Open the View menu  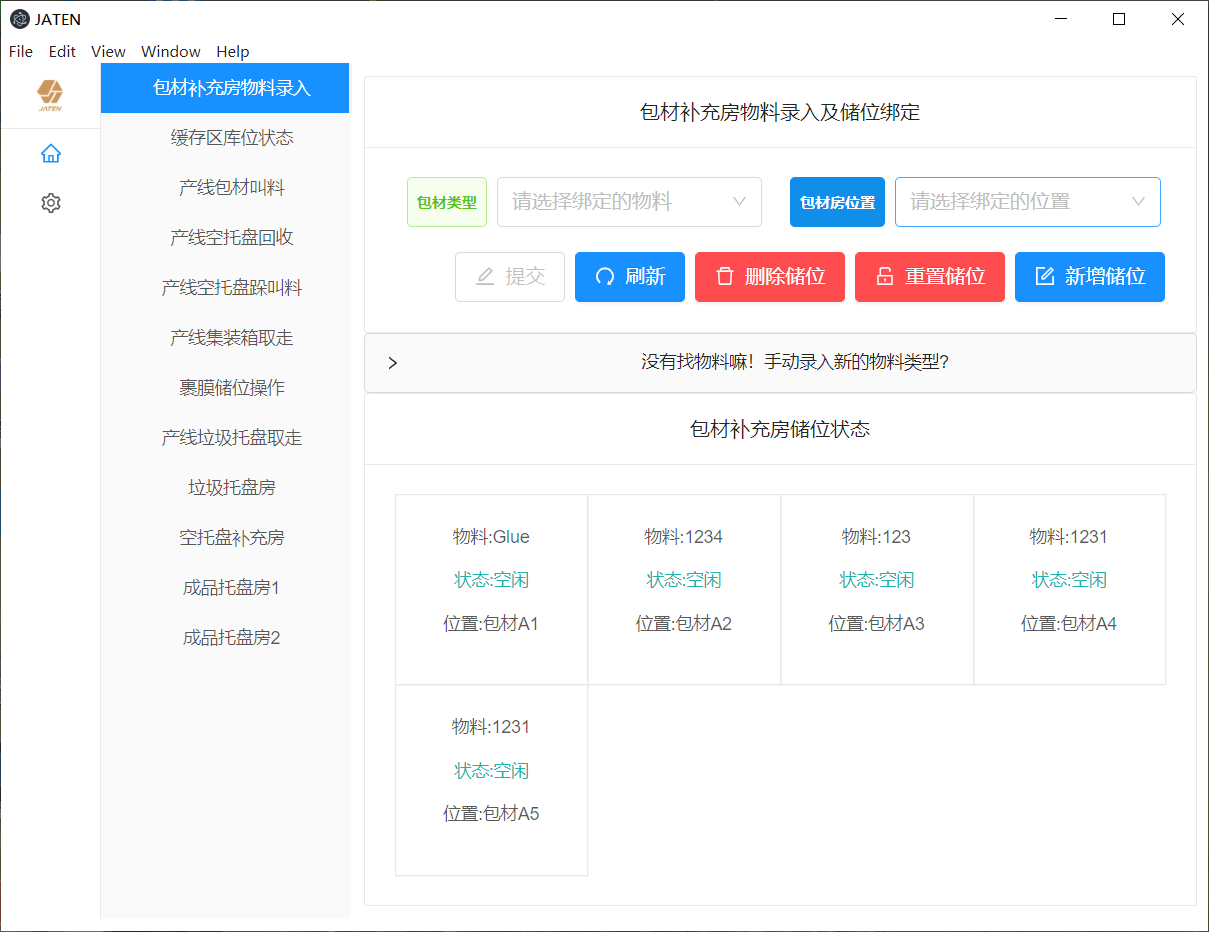coord(108,51)
